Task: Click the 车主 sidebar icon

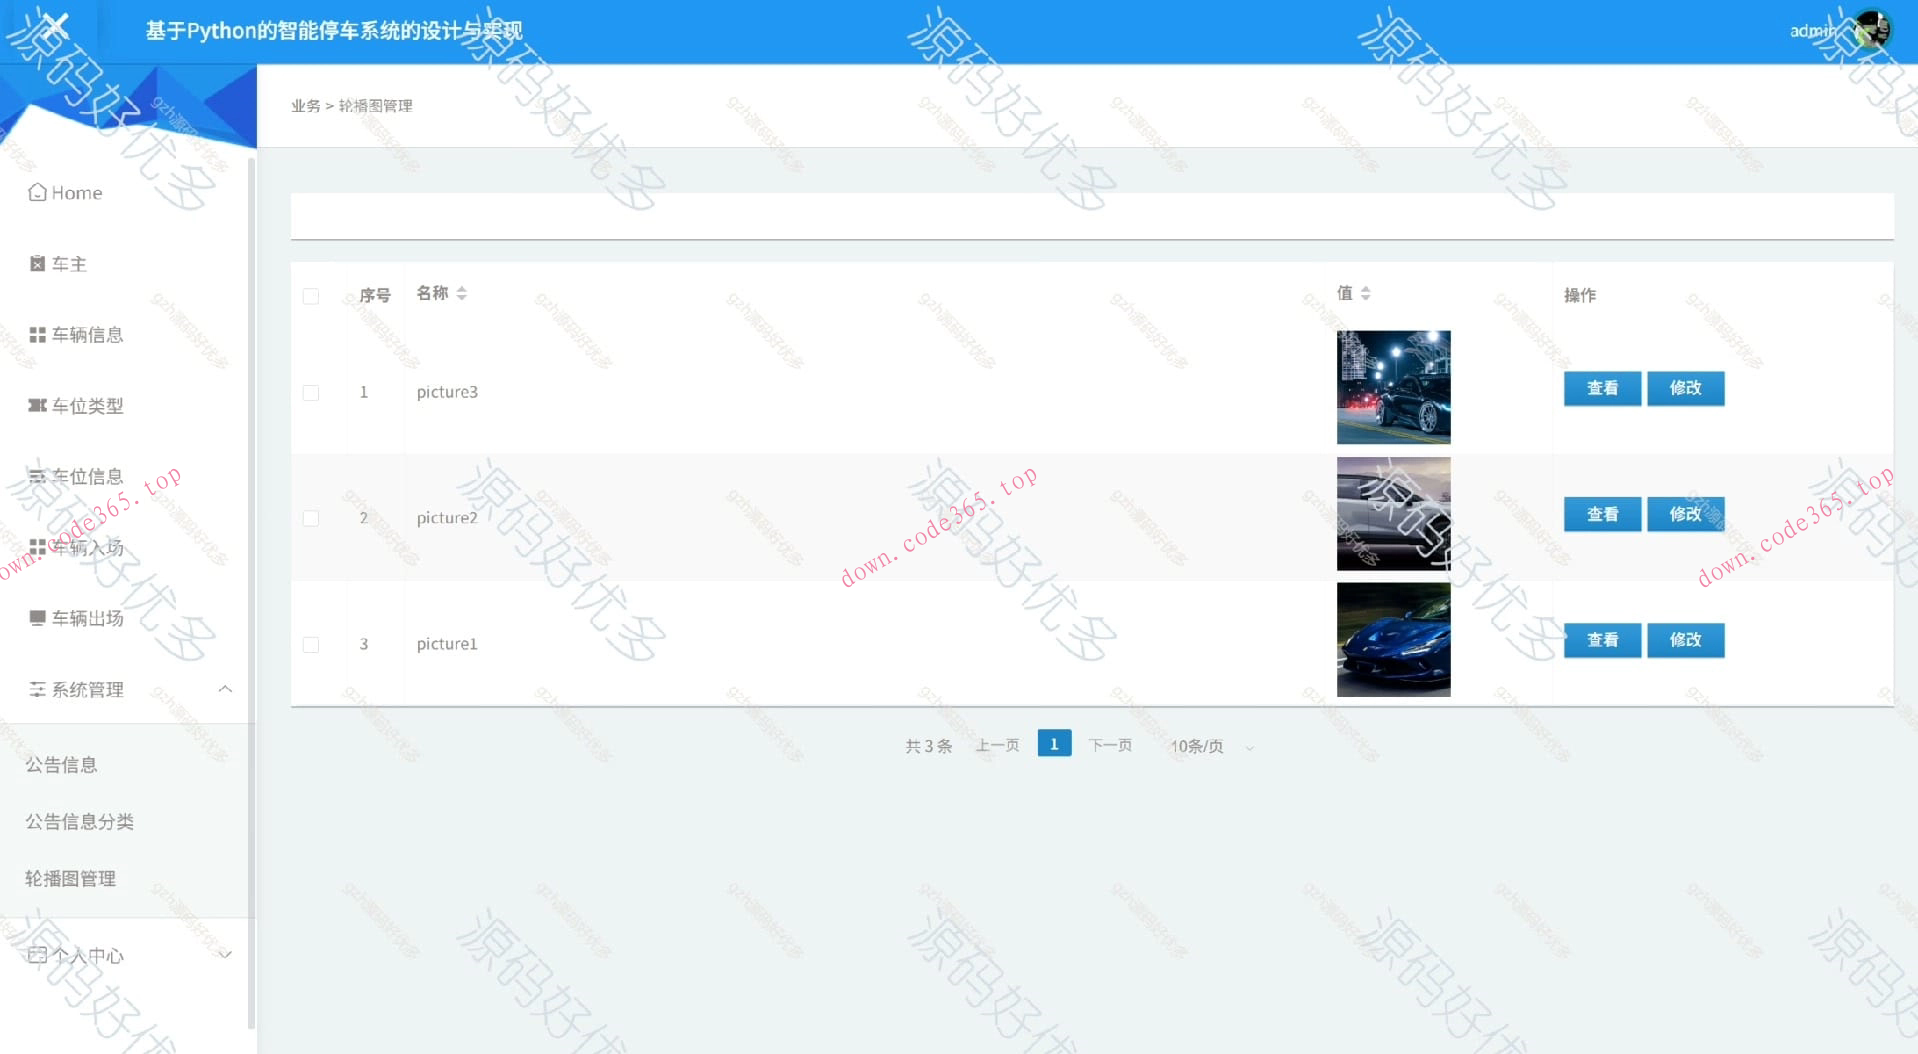Action: pyautogui.click(x=37, y=264)
